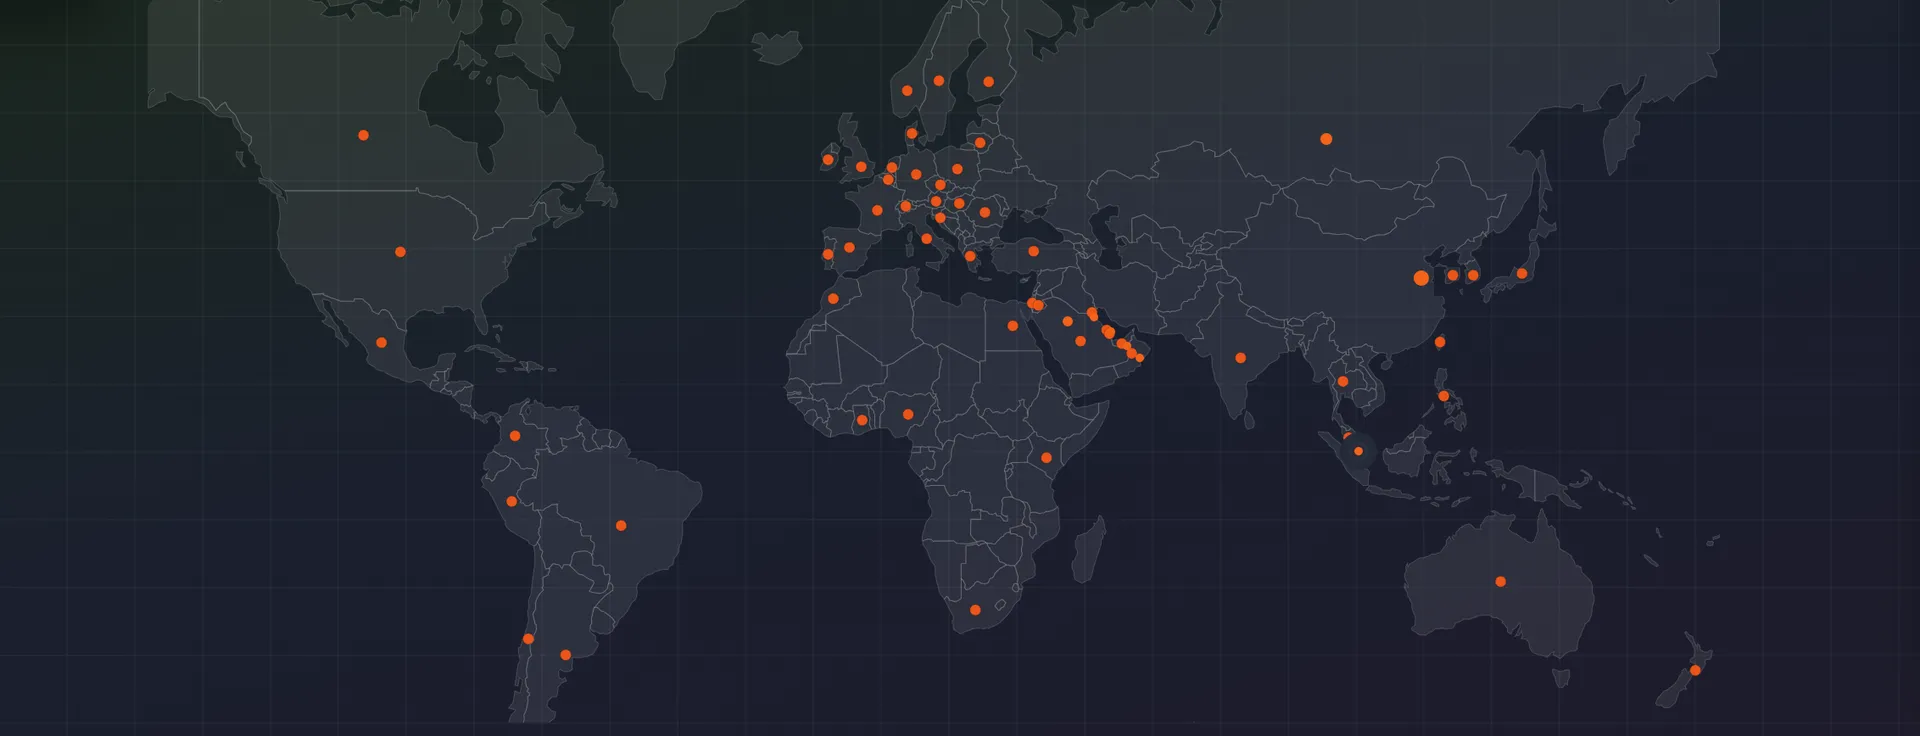Image resolution: width=1920 pixels, height=736 pixels.
Task: Select the marker in Egypt
Action: point(1013,326)
